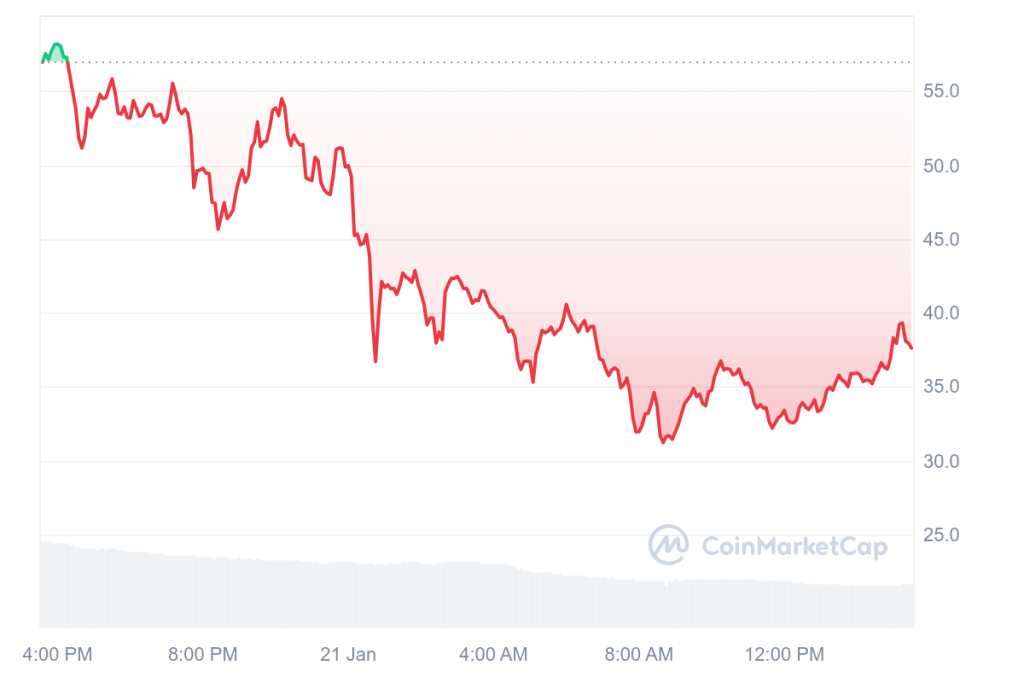The height and width of the screenshot is (683, 1024).
Task: Click the last point of the red price line
Action: click(911, 347)
